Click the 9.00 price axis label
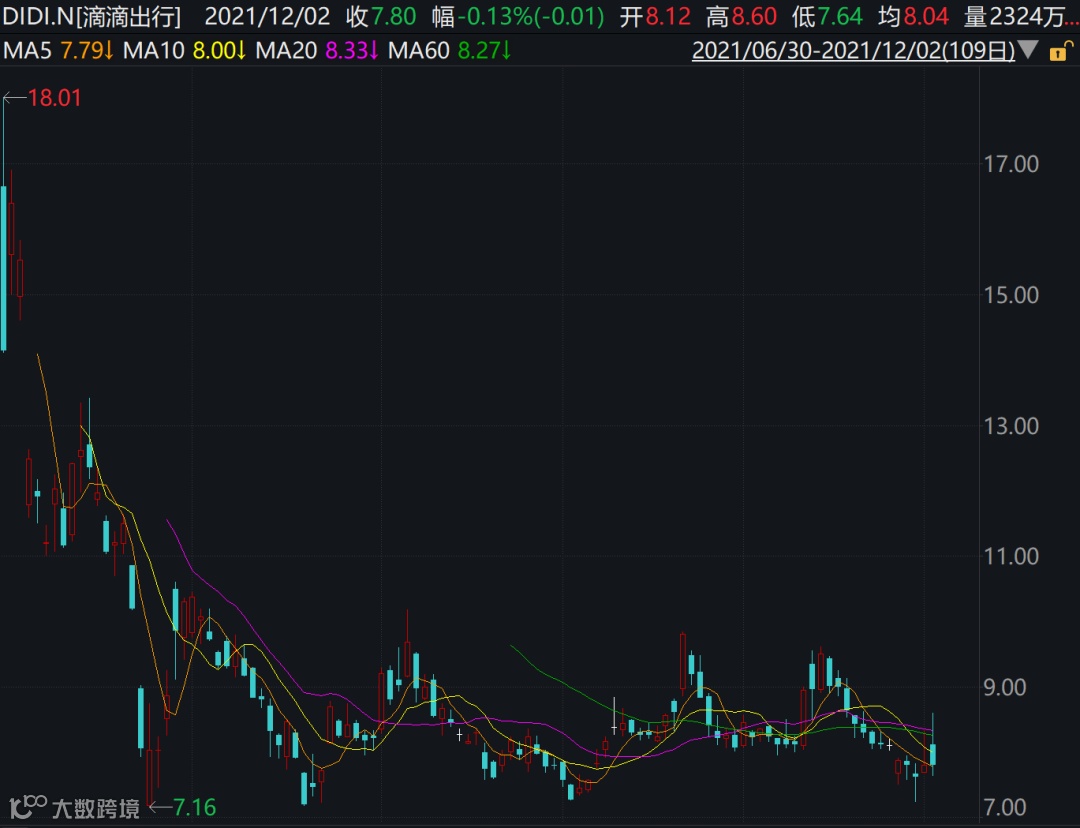 pyautogui.click(x=1005, y=687)
